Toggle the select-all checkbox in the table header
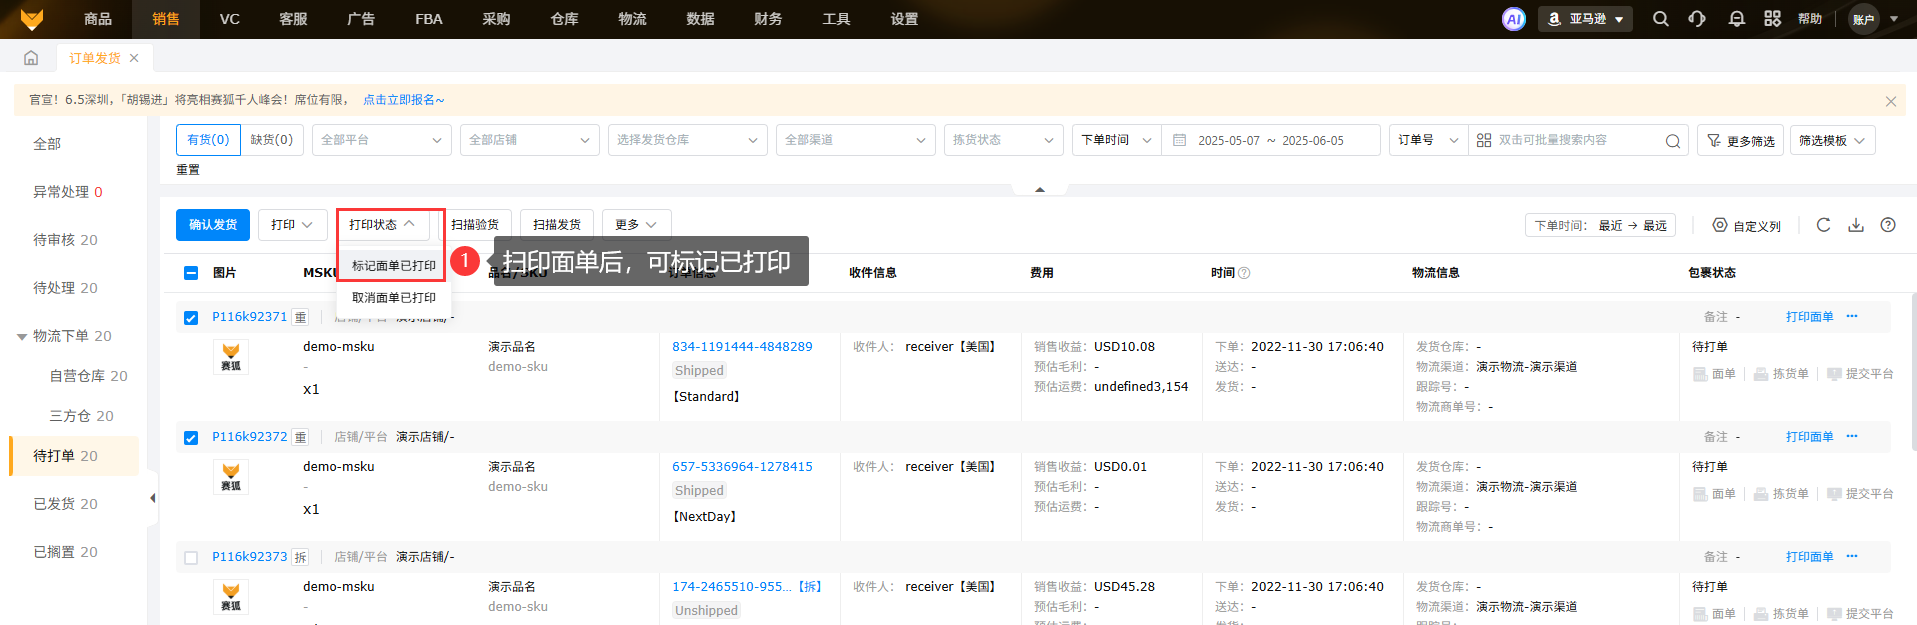The height and width of the screenshot is (625, 1917). click(191, 273)
